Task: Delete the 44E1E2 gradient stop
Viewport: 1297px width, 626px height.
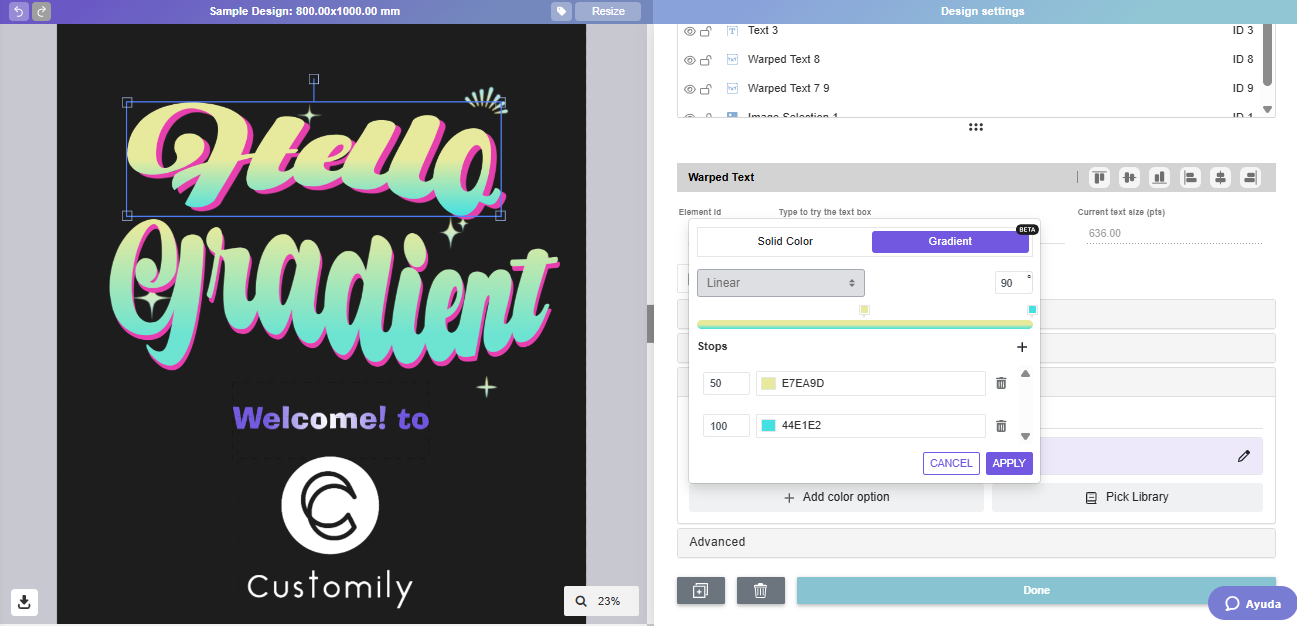Action: (1001, 426)
